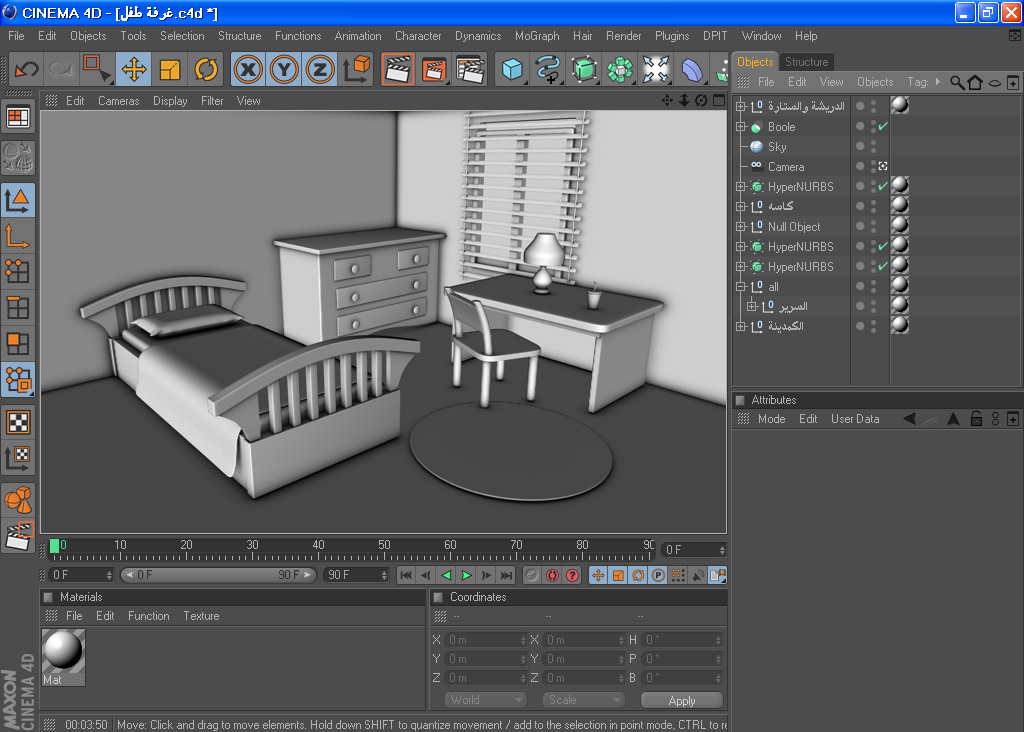Toggle visibility dot for the Camera object

(x=860, y=167)
